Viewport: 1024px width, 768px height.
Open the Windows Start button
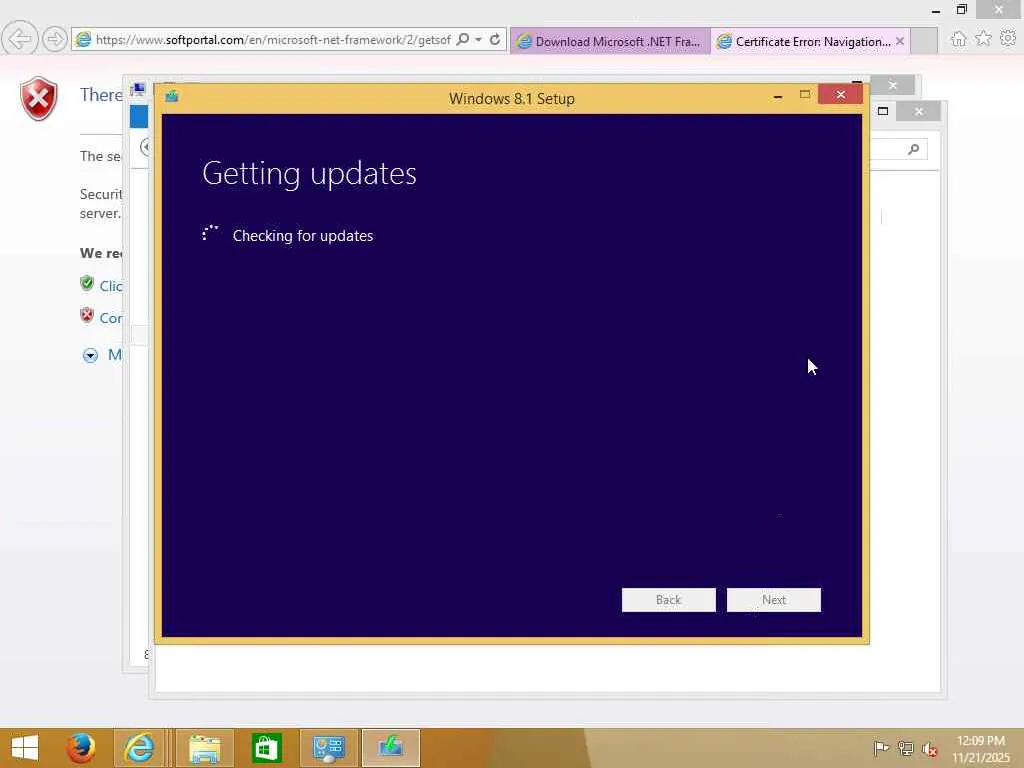(x=25, y=748)
